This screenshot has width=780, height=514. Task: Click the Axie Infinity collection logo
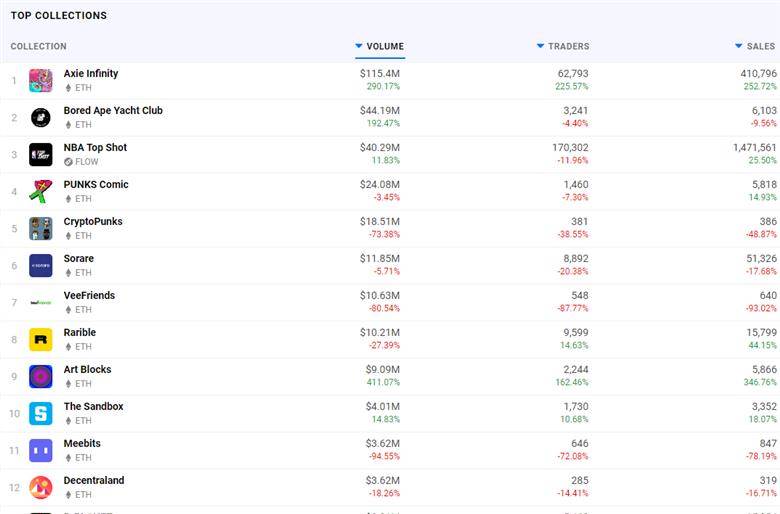coord(41,81)
